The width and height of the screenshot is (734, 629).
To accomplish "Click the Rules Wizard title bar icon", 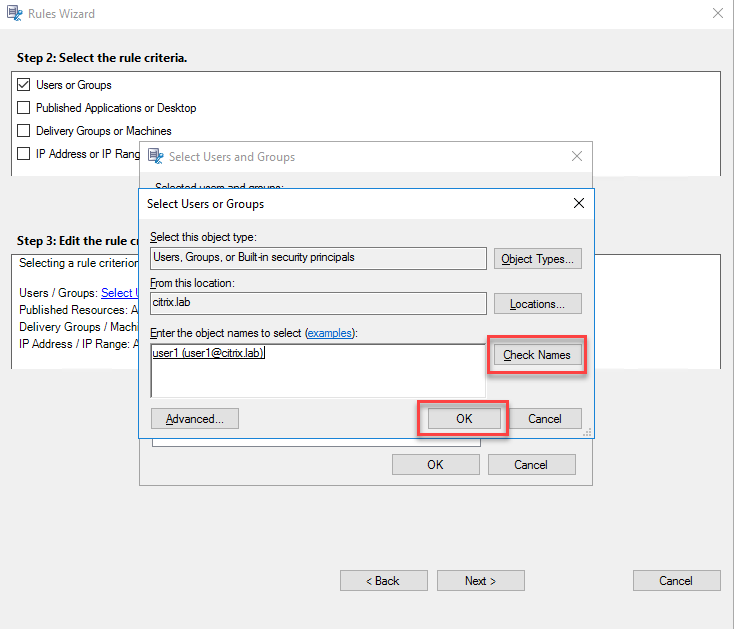I will tap(12, 14).
